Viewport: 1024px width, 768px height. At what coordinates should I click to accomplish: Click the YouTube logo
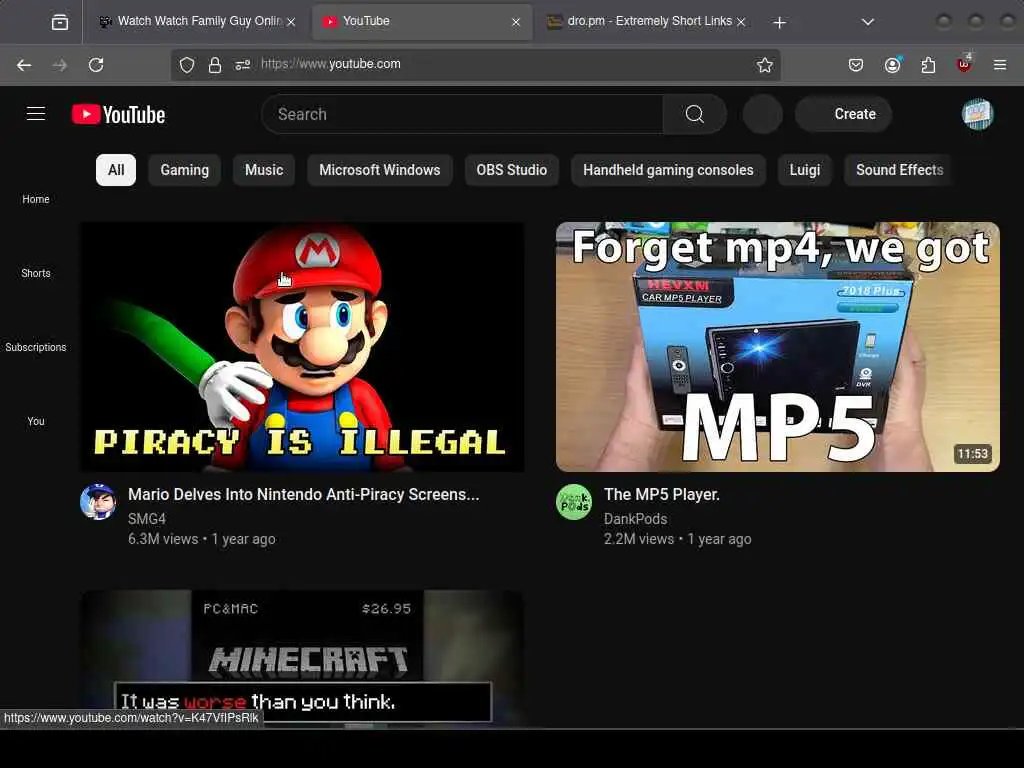point(118,114)
